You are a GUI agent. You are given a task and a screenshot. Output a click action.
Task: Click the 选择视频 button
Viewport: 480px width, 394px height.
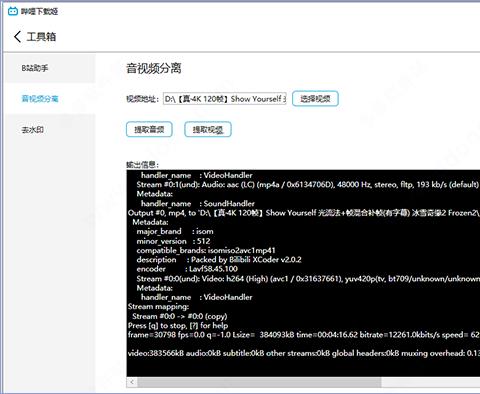tap(315, 99)
